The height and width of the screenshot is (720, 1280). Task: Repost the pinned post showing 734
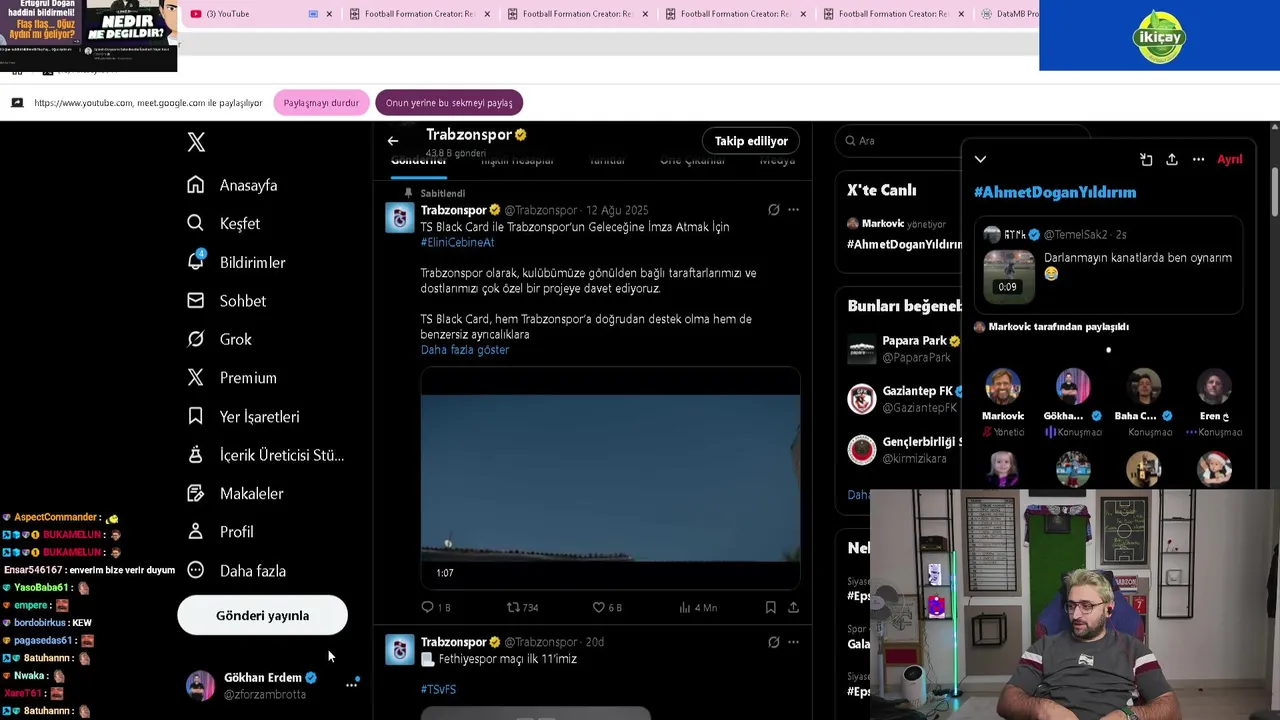click(522, 607)
